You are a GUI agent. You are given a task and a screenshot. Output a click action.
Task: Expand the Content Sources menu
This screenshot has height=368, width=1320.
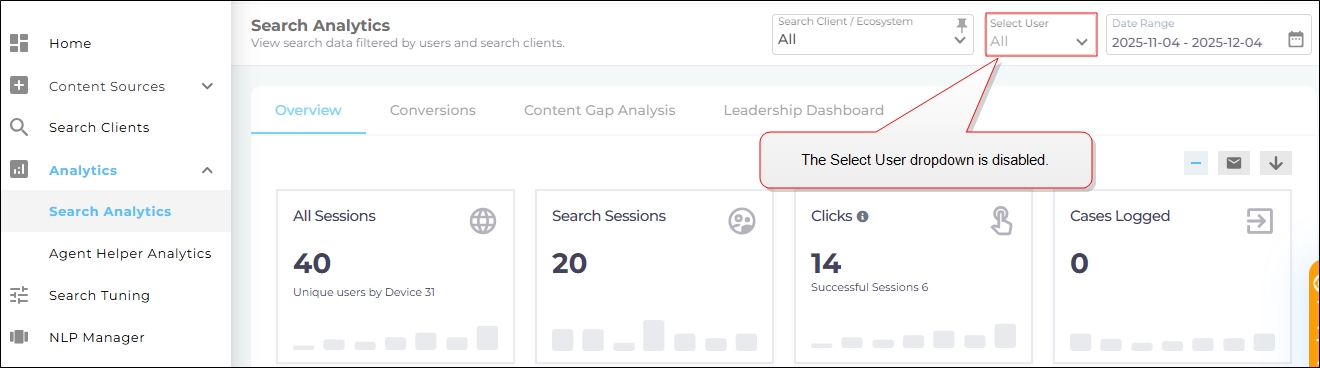point(207,86)
